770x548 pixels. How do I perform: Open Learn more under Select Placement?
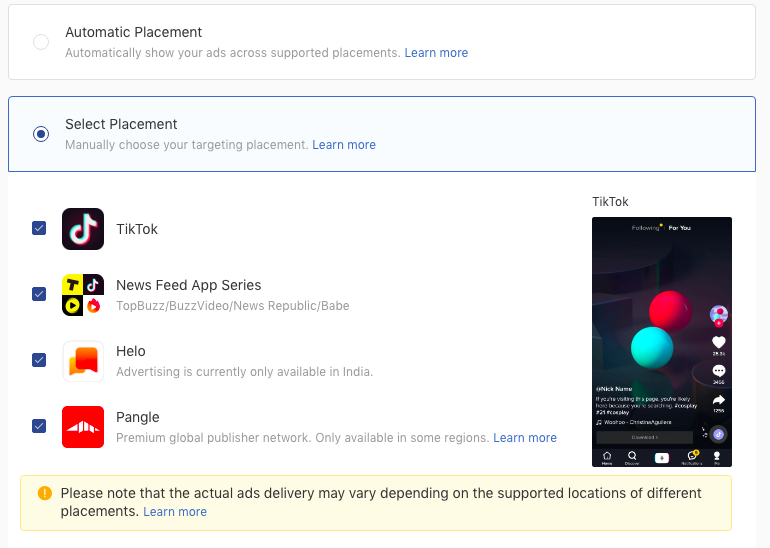344,145
